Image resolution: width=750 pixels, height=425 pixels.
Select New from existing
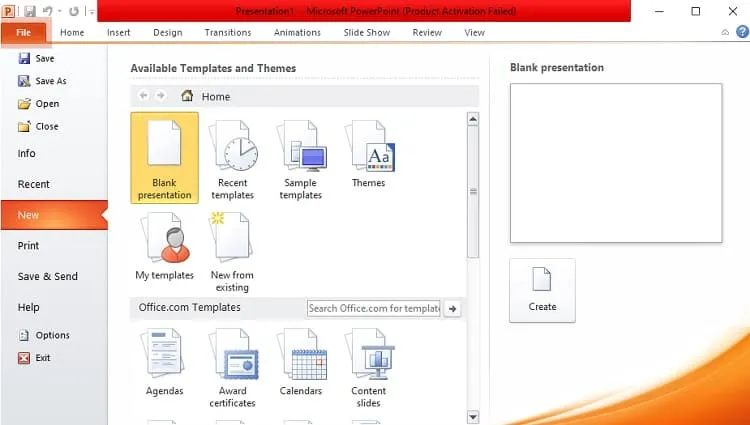click(232, 252)
